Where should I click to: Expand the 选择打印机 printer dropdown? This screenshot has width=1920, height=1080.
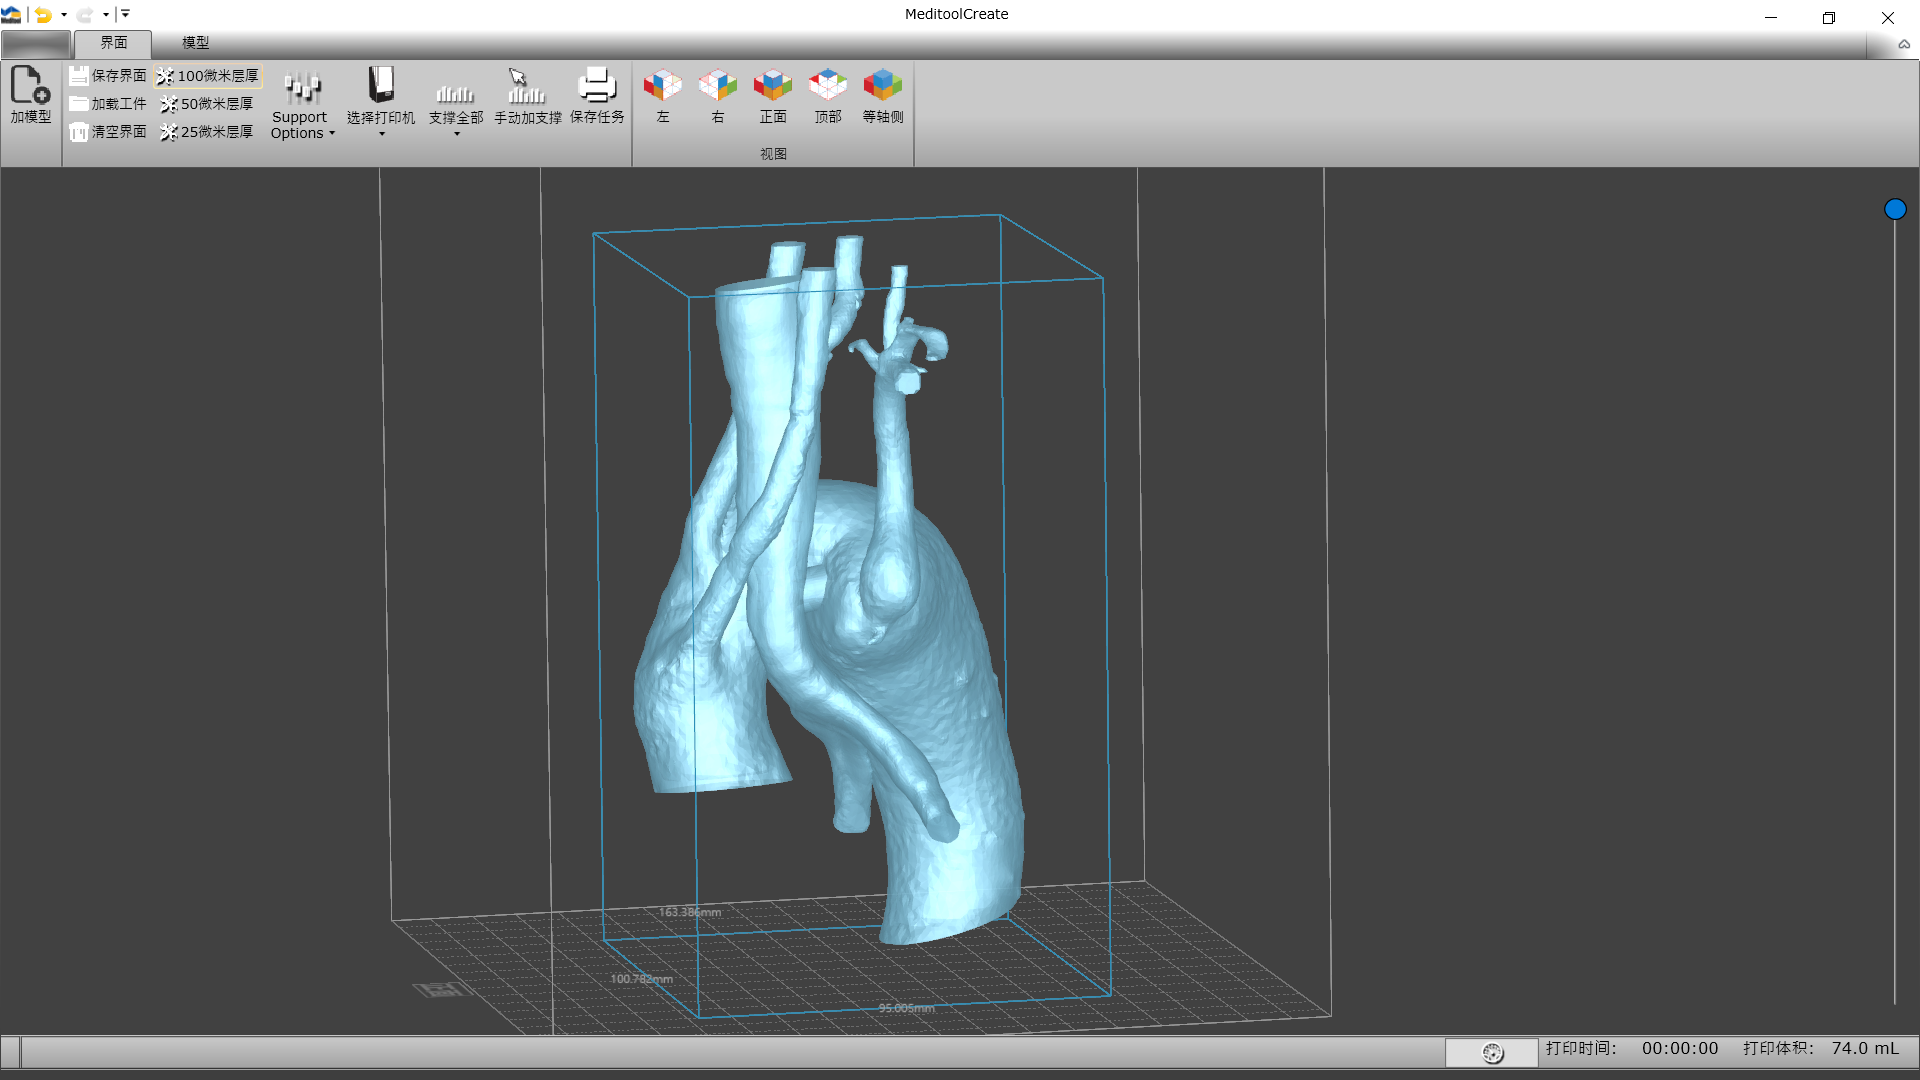point(381,133)
